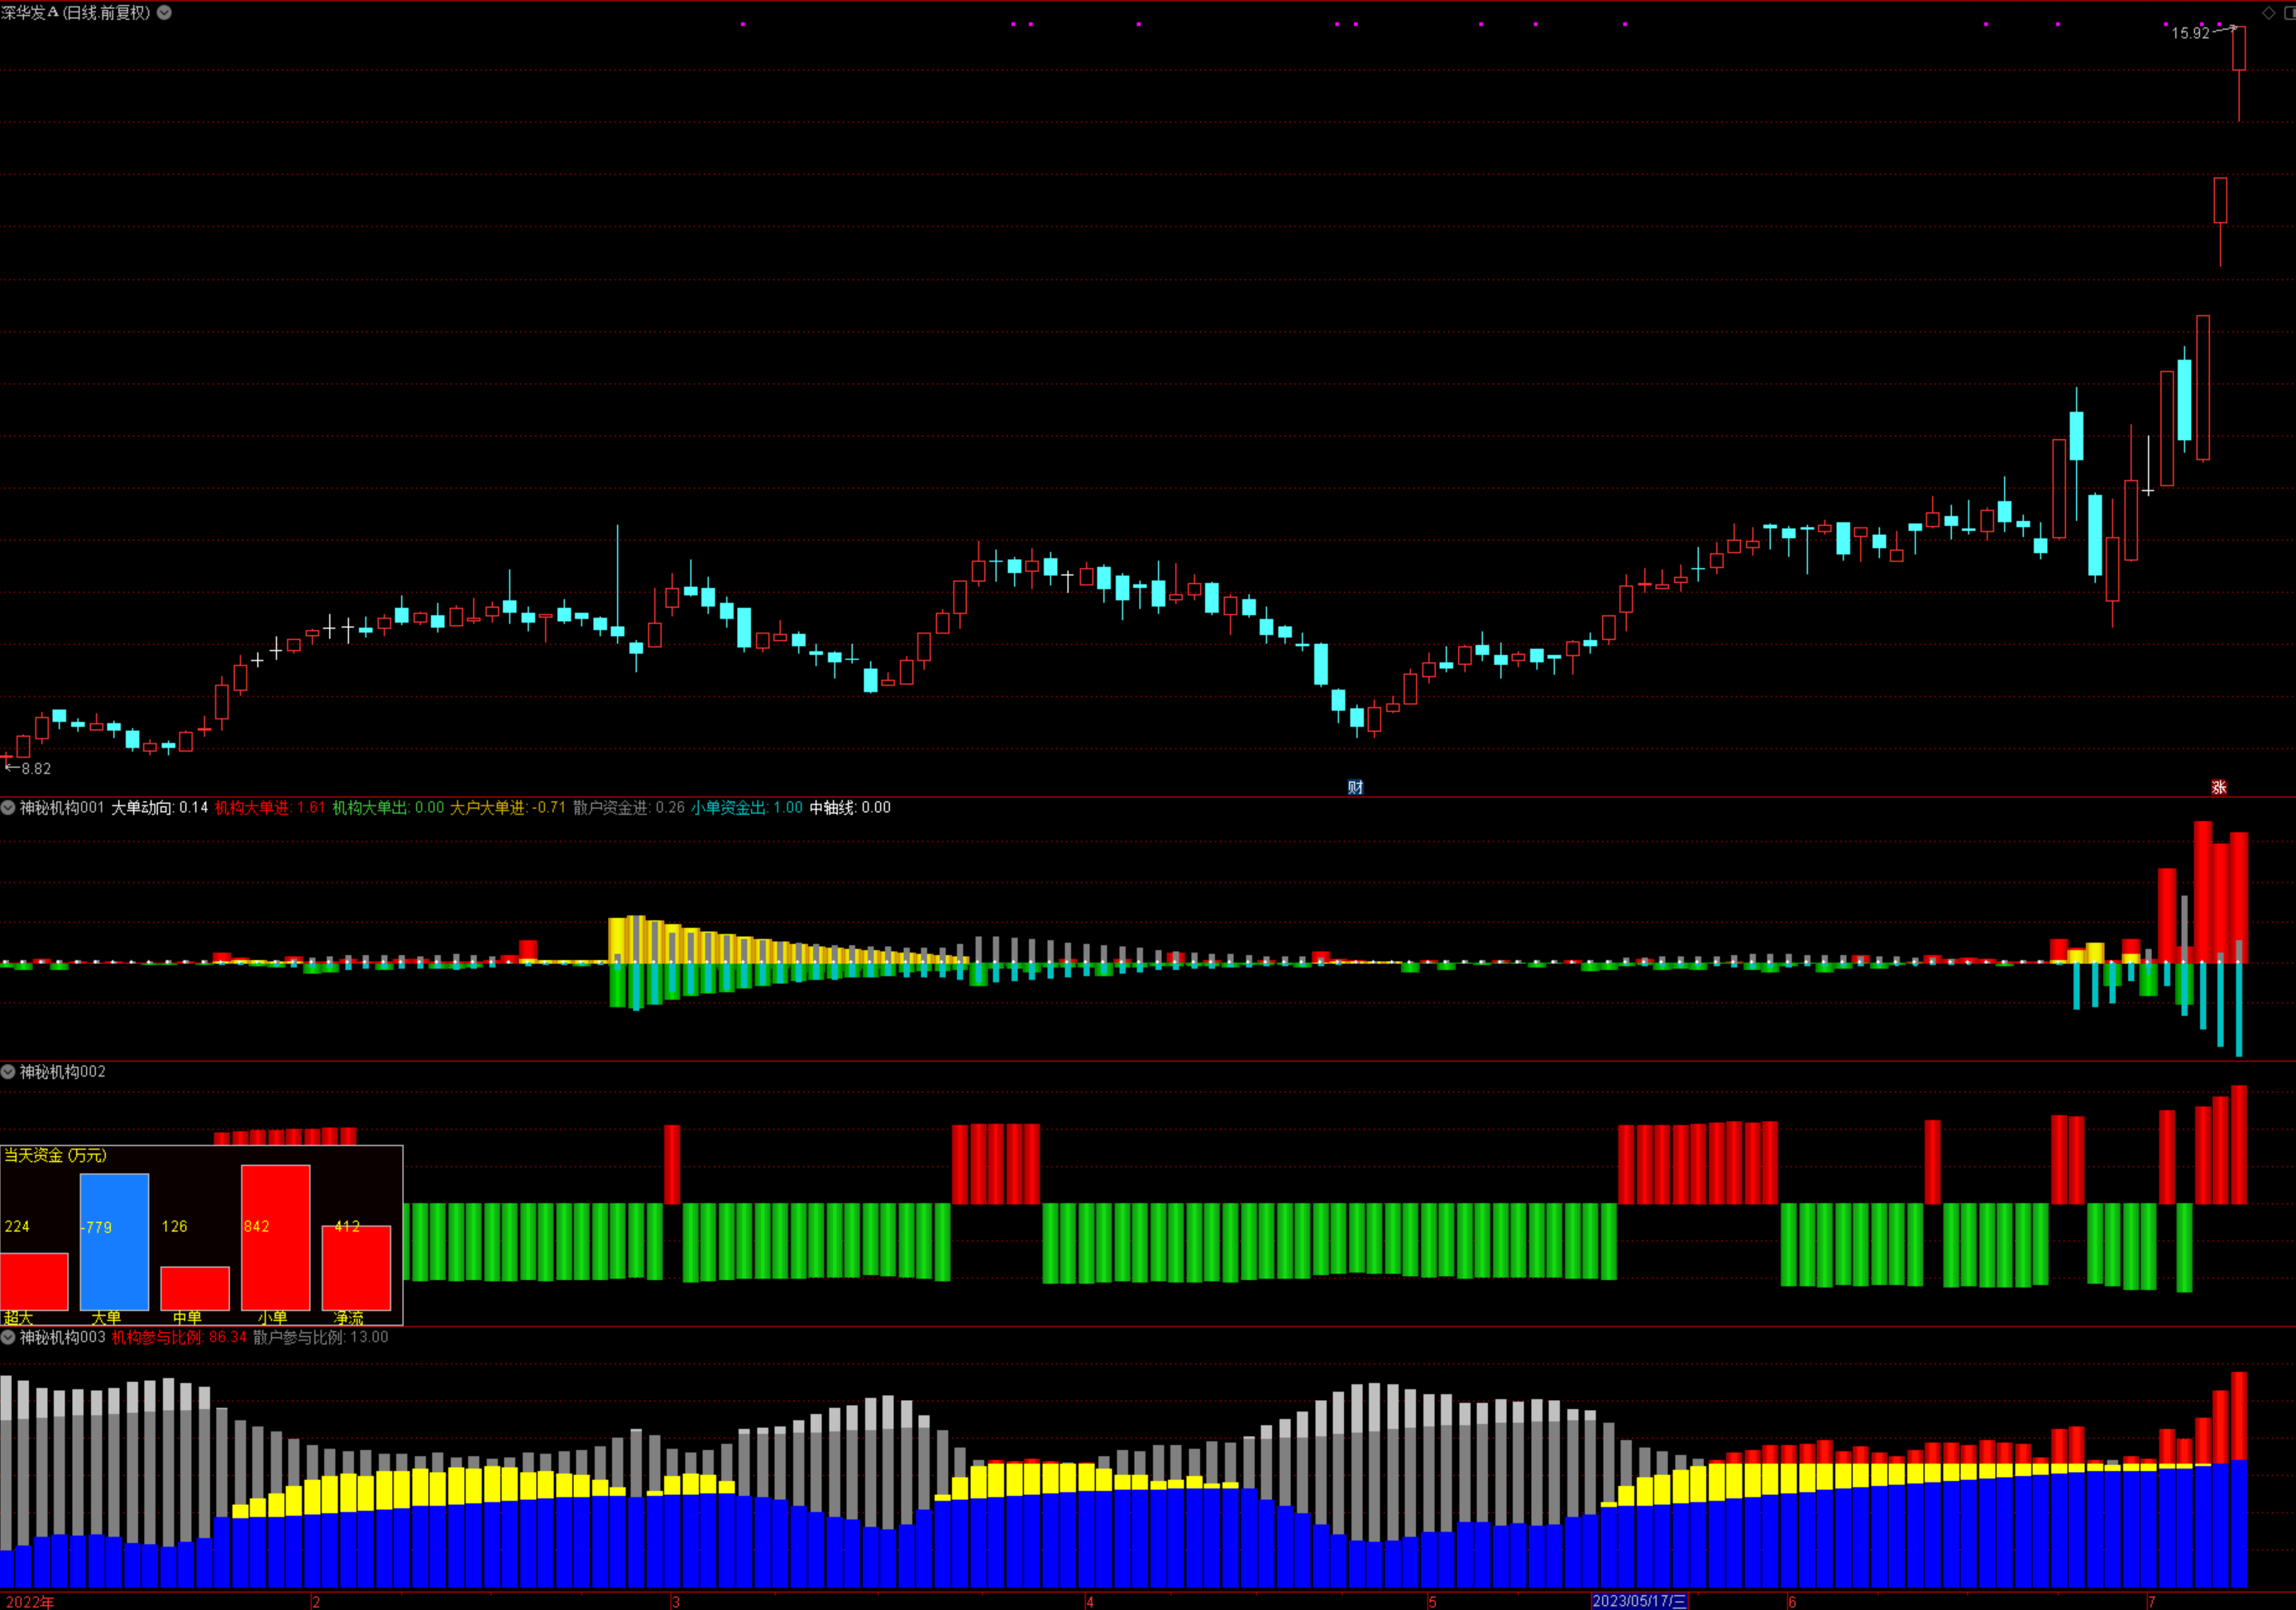
Task: Click the 2022年 label on the time axis
Action: pos(29,1602)
